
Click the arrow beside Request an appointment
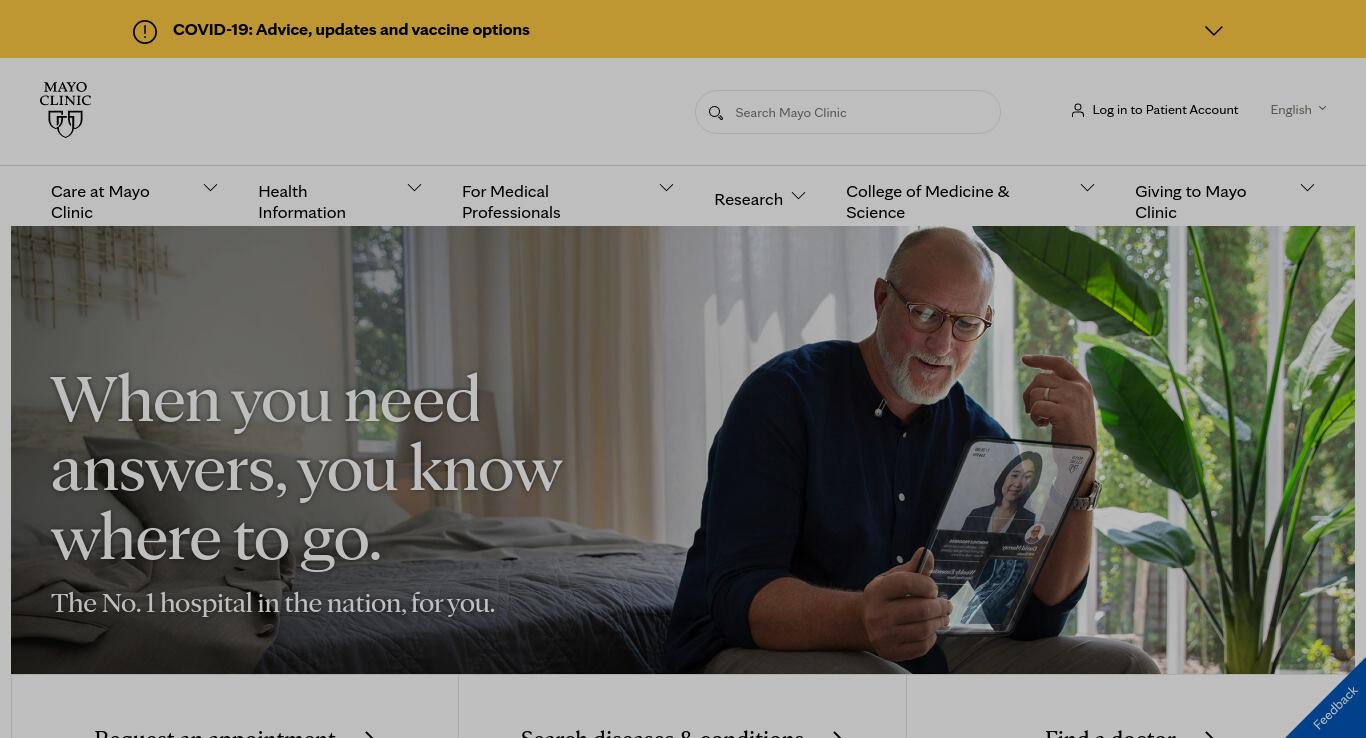[369, 734]
